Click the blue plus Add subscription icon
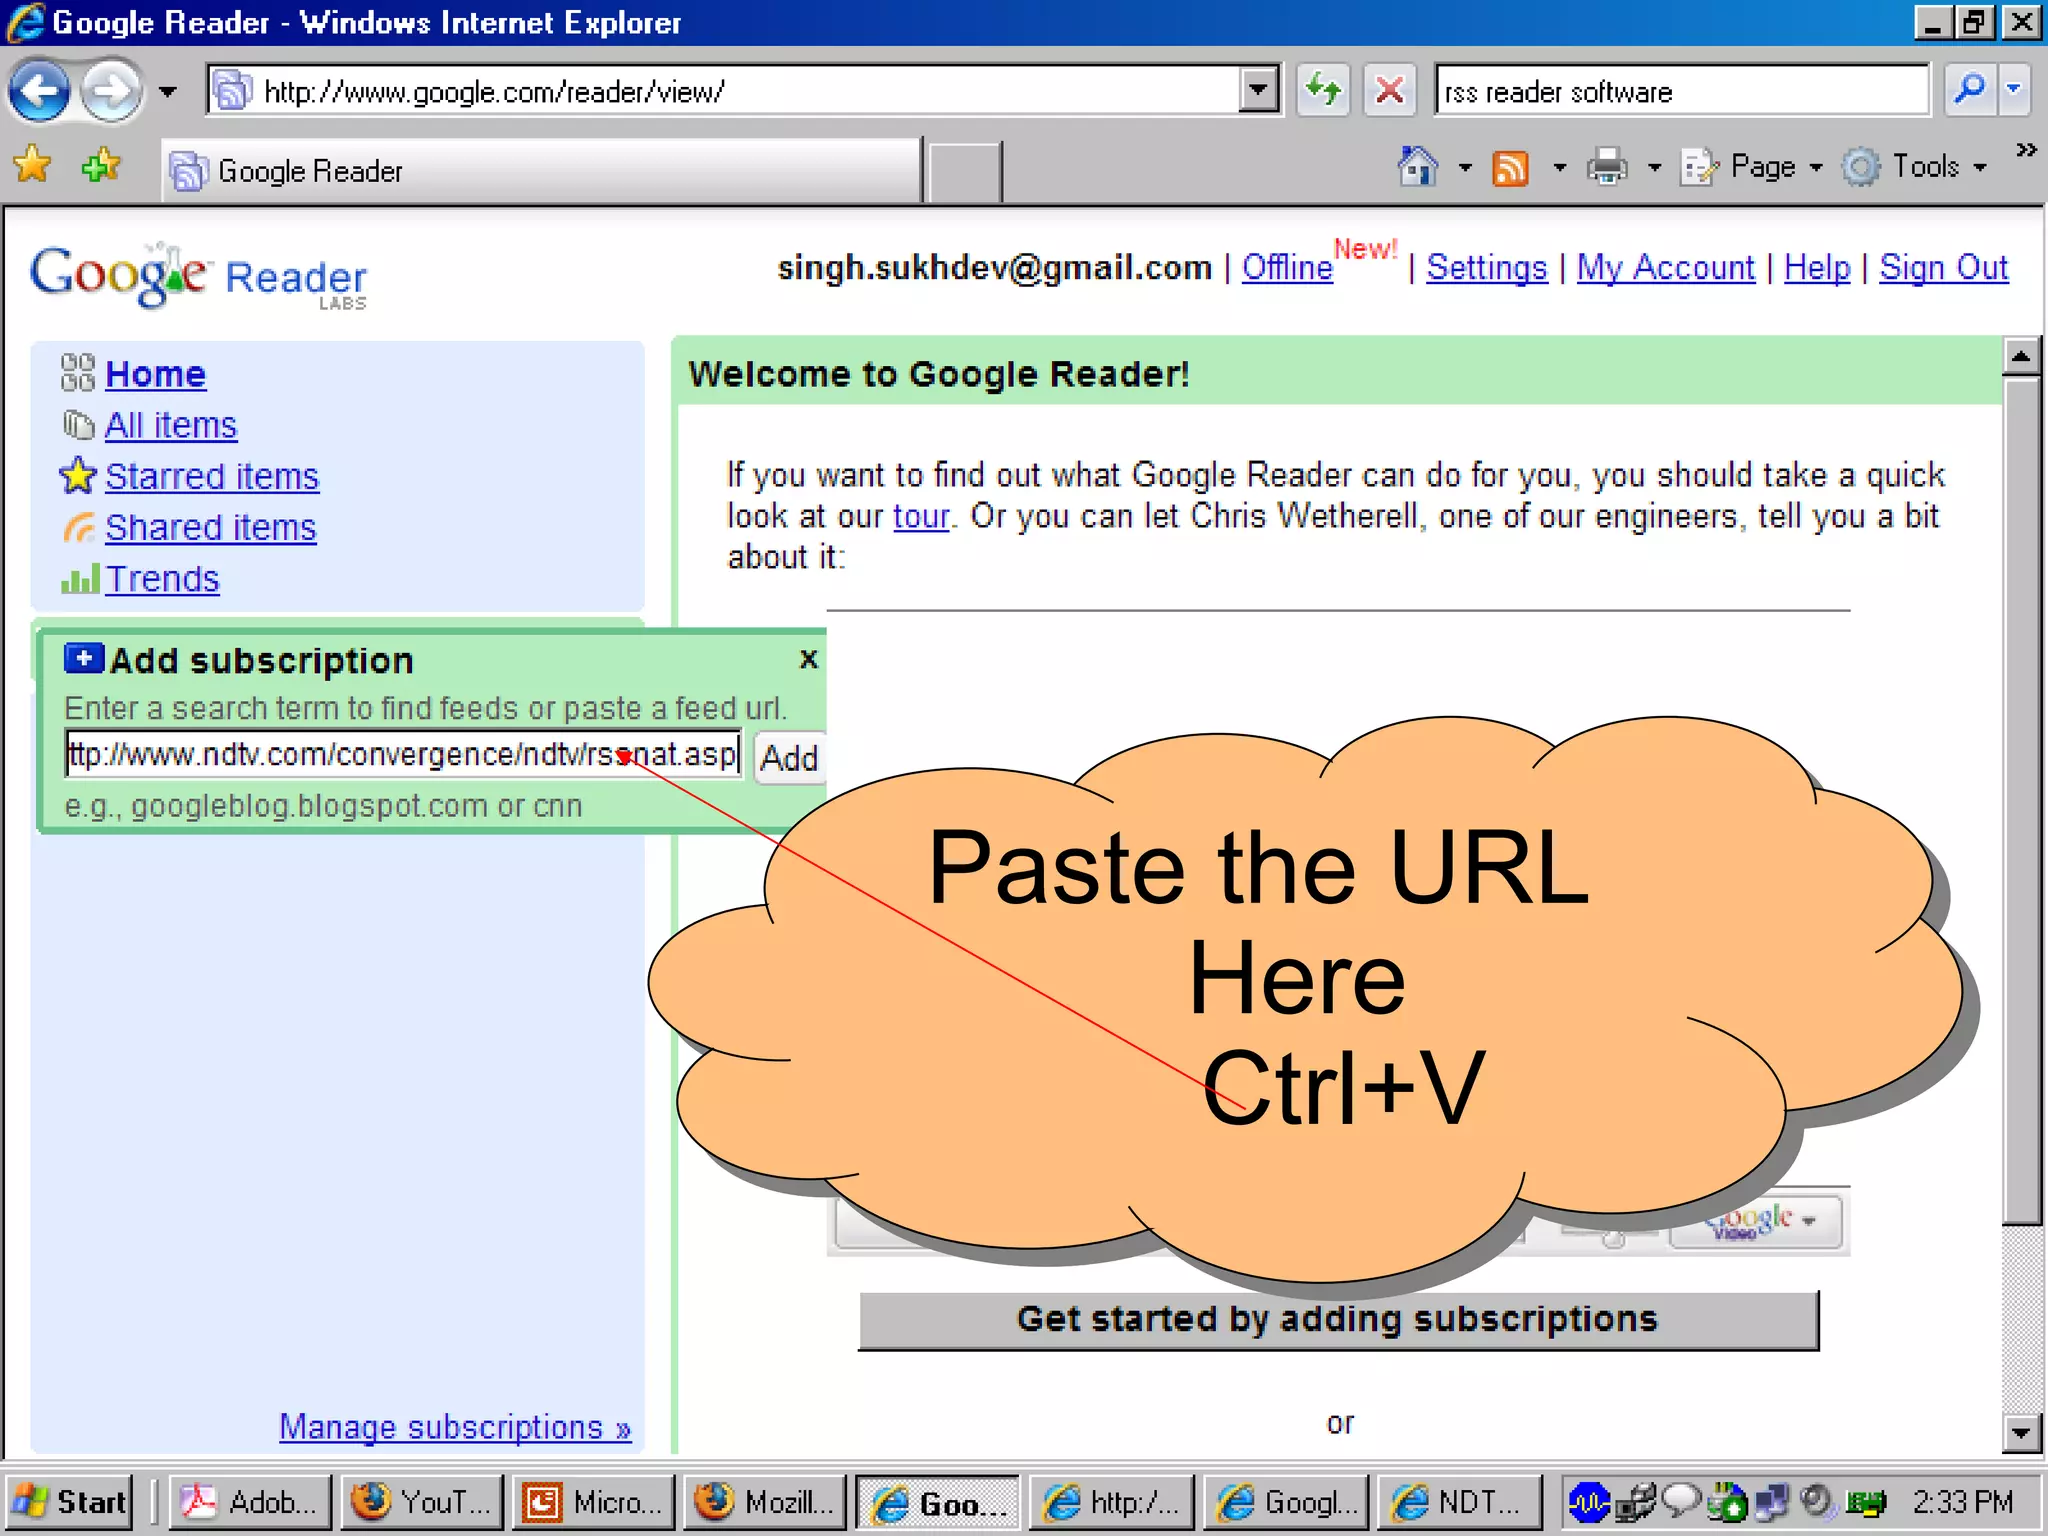The width and height of the screenshot is (2048, 1536). coord(84,658)
